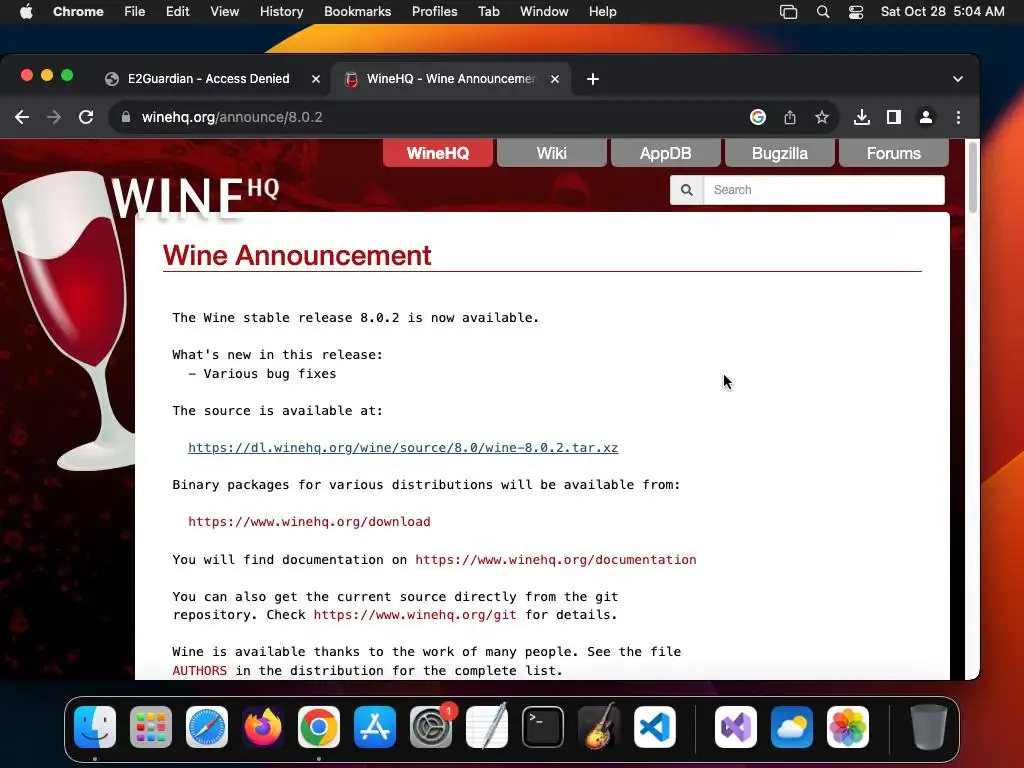Close the E2Guardian Access Denied tab
The image size is (1024, 768).
point(316,79)
